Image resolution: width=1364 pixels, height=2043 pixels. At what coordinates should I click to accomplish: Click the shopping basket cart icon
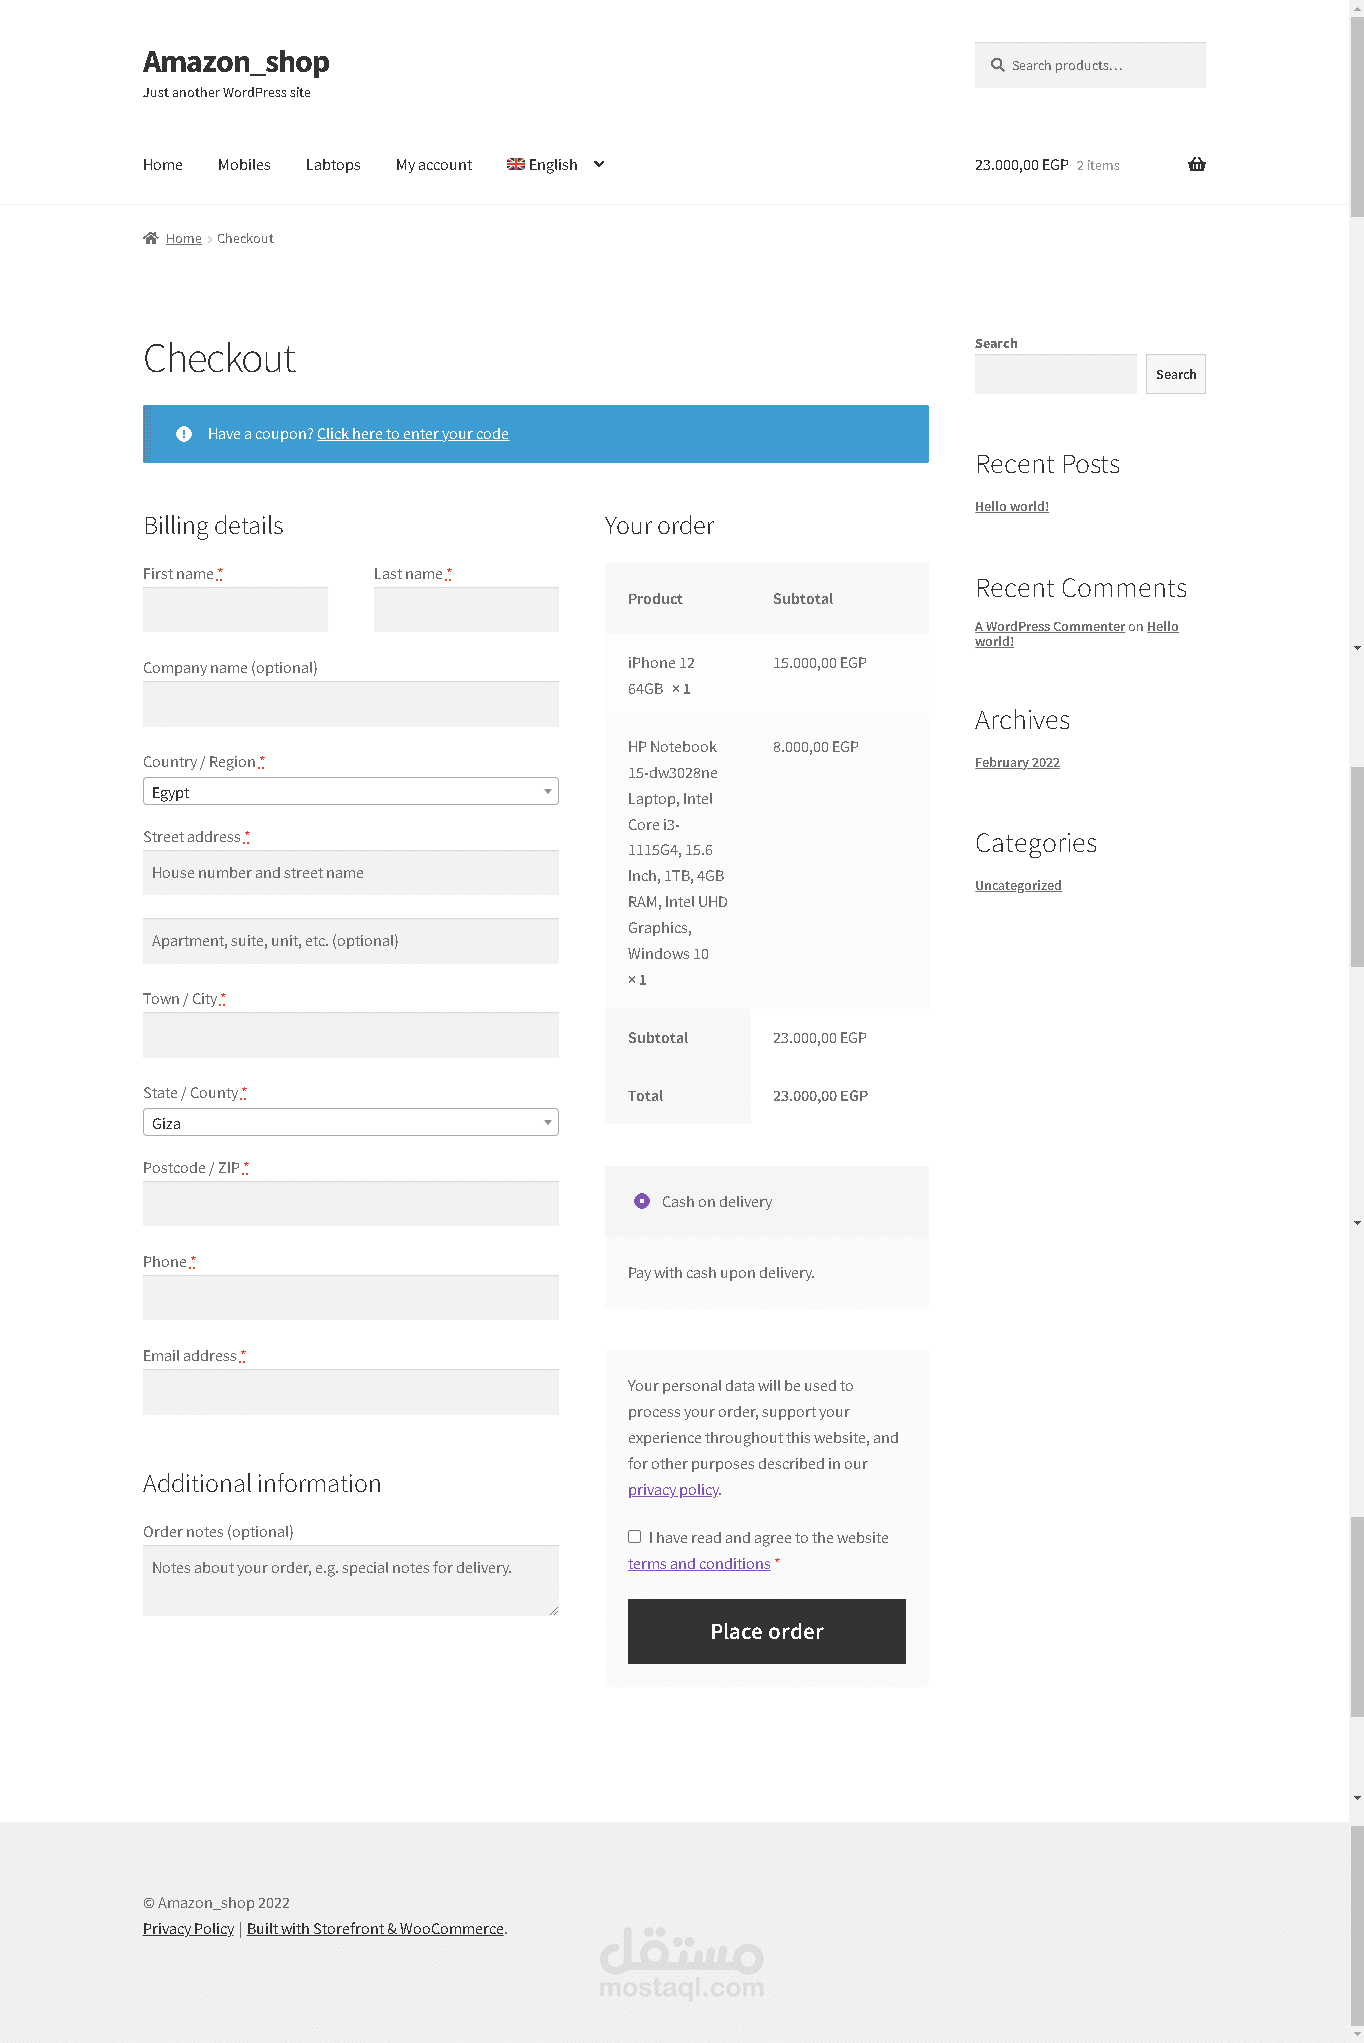(x=1196, y=165)
